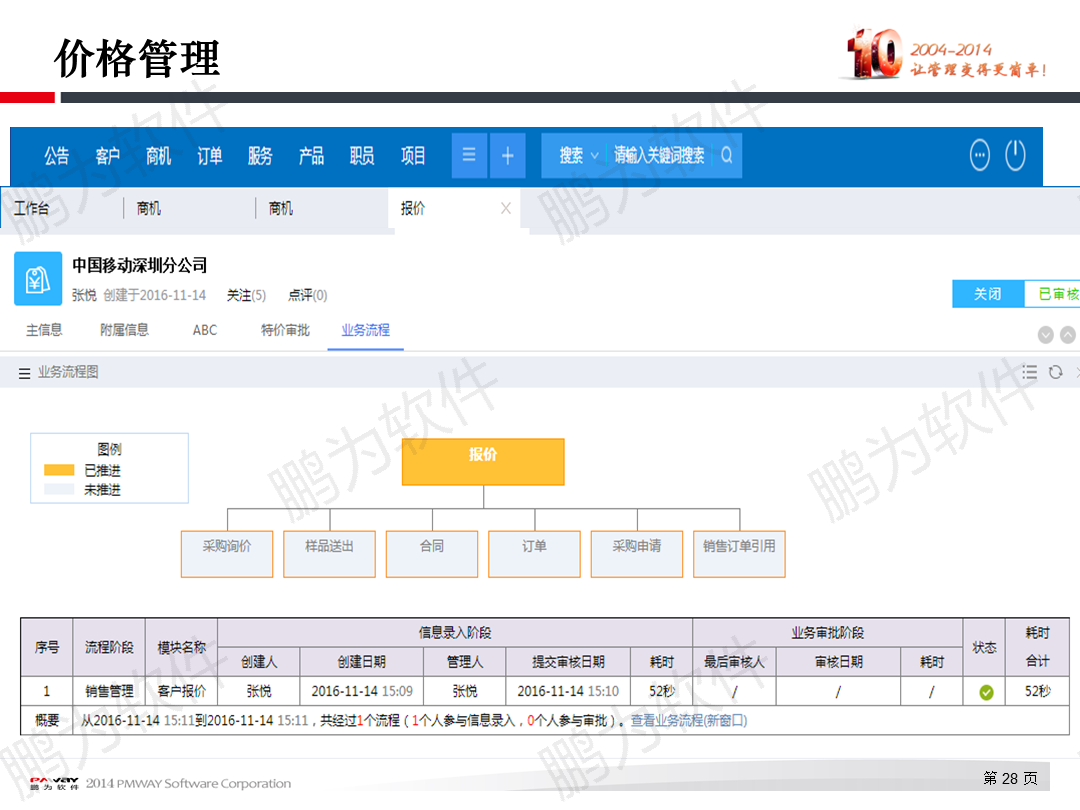
Task: Click the refresh icon in flowchart panel
Action: 1055,373
